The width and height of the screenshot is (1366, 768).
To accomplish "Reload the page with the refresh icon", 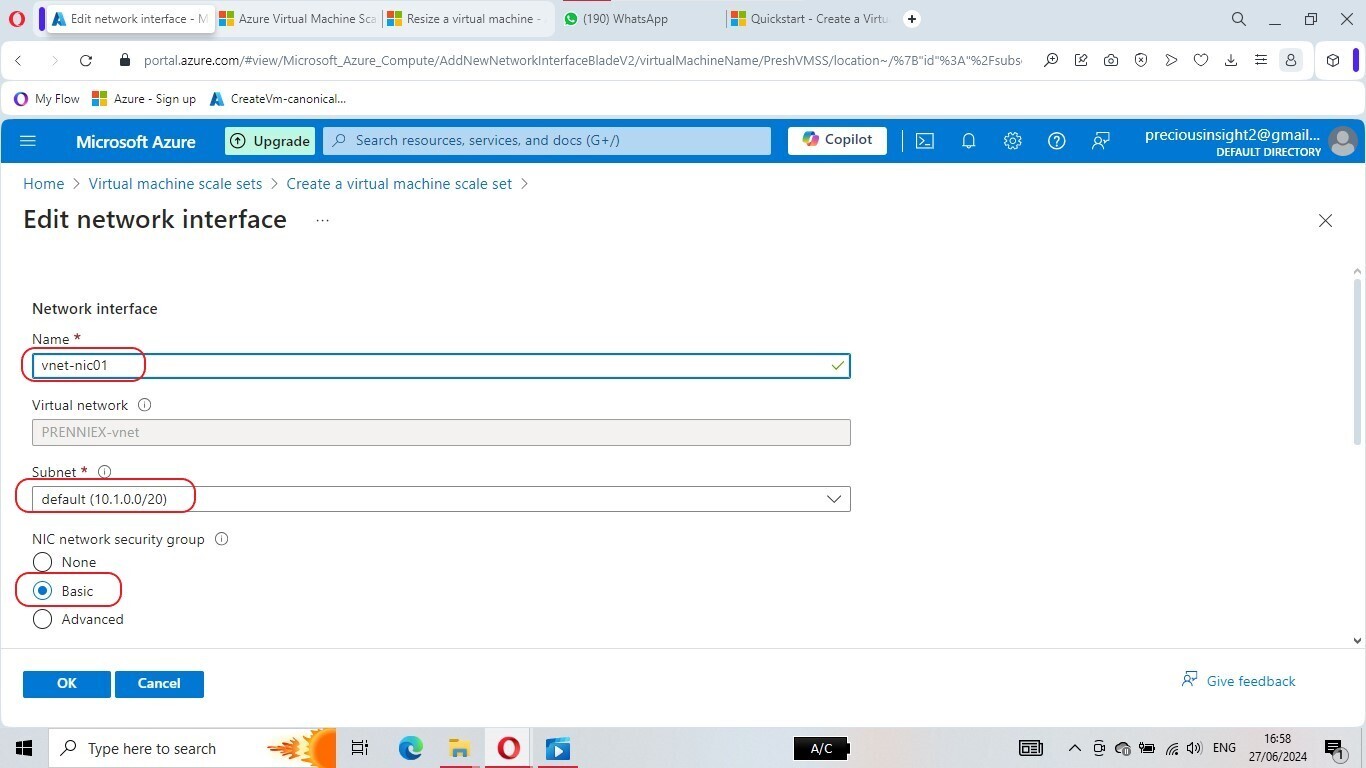I will point(86,60).
